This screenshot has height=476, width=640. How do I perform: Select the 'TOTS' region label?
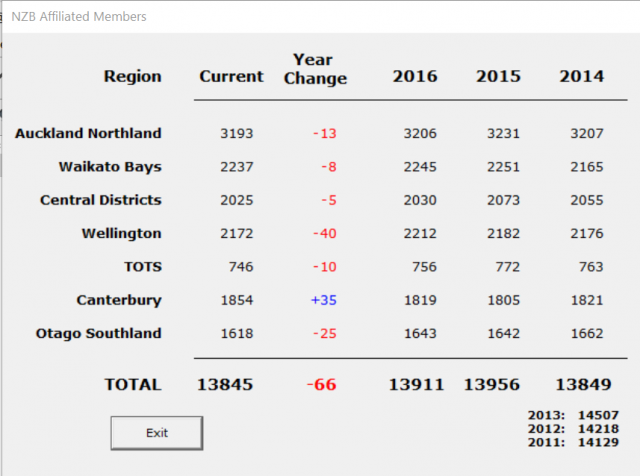coord(143,267)
